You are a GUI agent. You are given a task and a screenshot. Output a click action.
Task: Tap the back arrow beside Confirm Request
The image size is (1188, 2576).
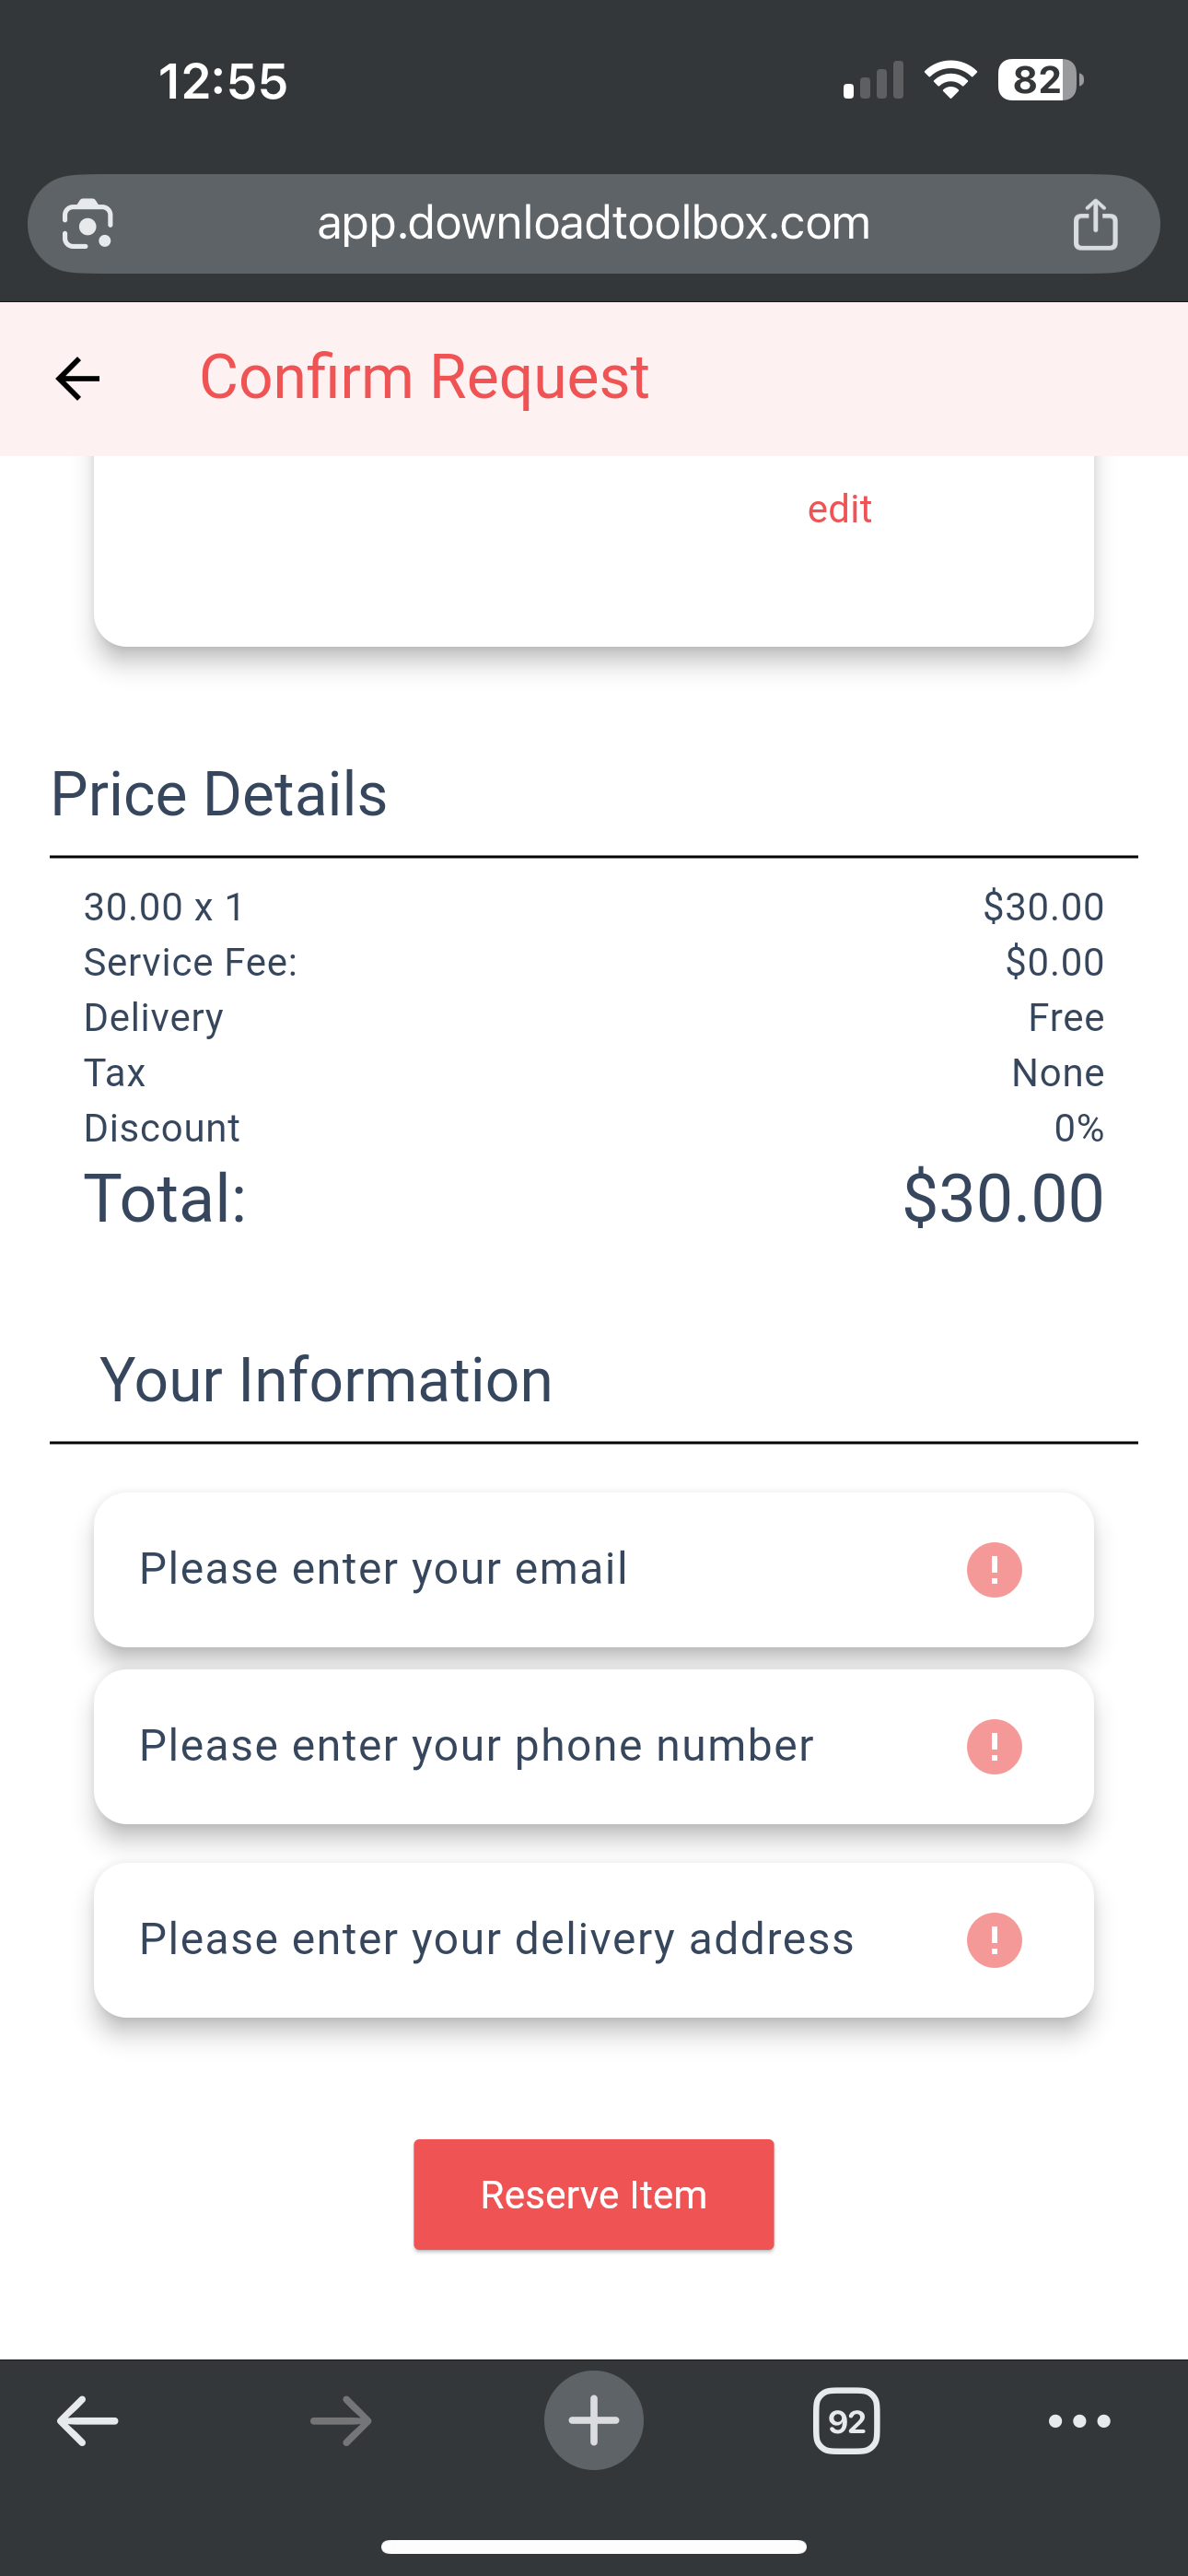coord(77,379)
